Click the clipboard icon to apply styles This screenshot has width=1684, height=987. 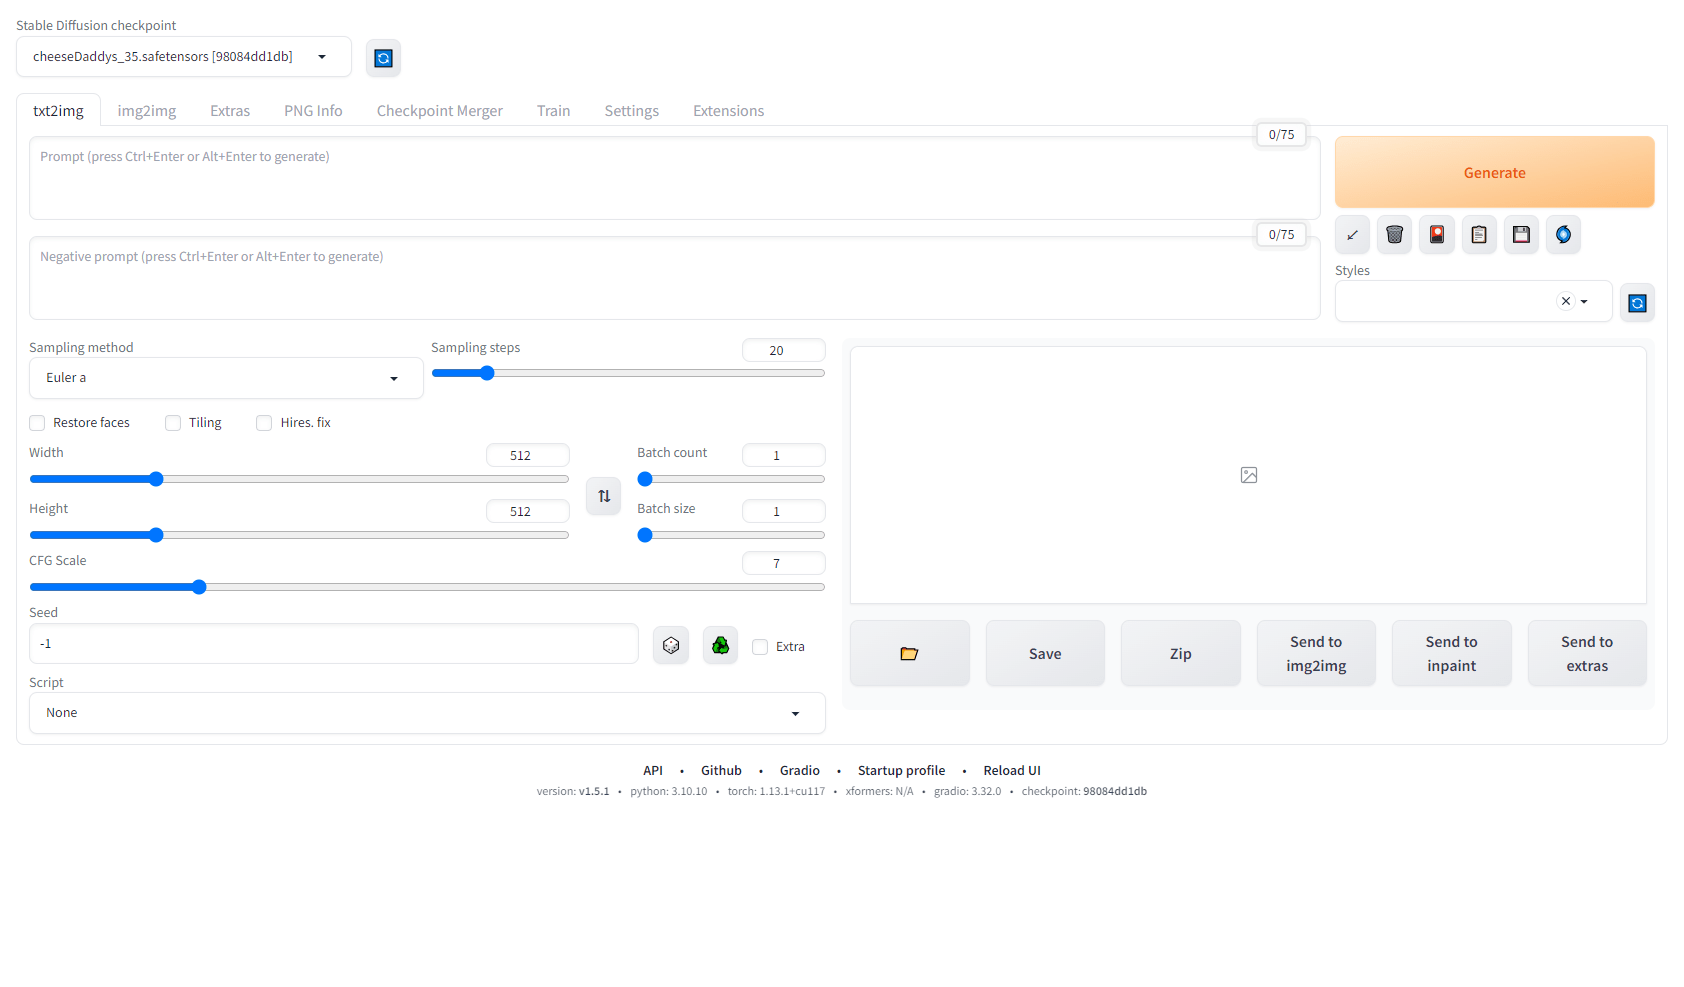coord(1479,235)
